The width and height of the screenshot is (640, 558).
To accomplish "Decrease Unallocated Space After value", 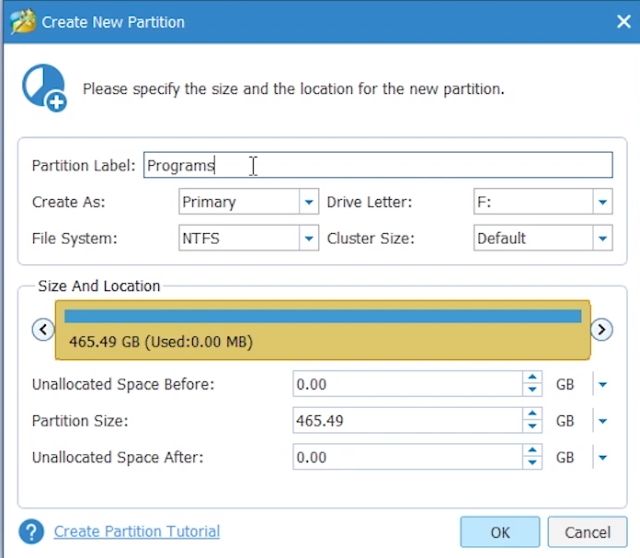I will pos(532,463).
